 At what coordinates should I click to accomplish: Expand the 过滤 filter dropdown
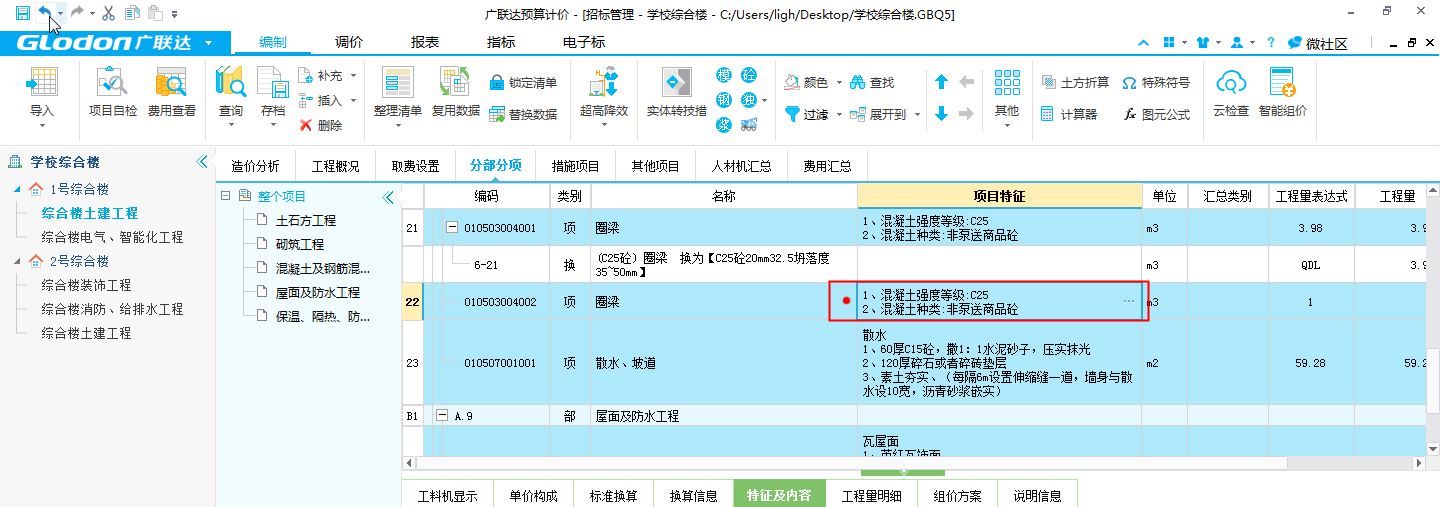tap(839, 115)
